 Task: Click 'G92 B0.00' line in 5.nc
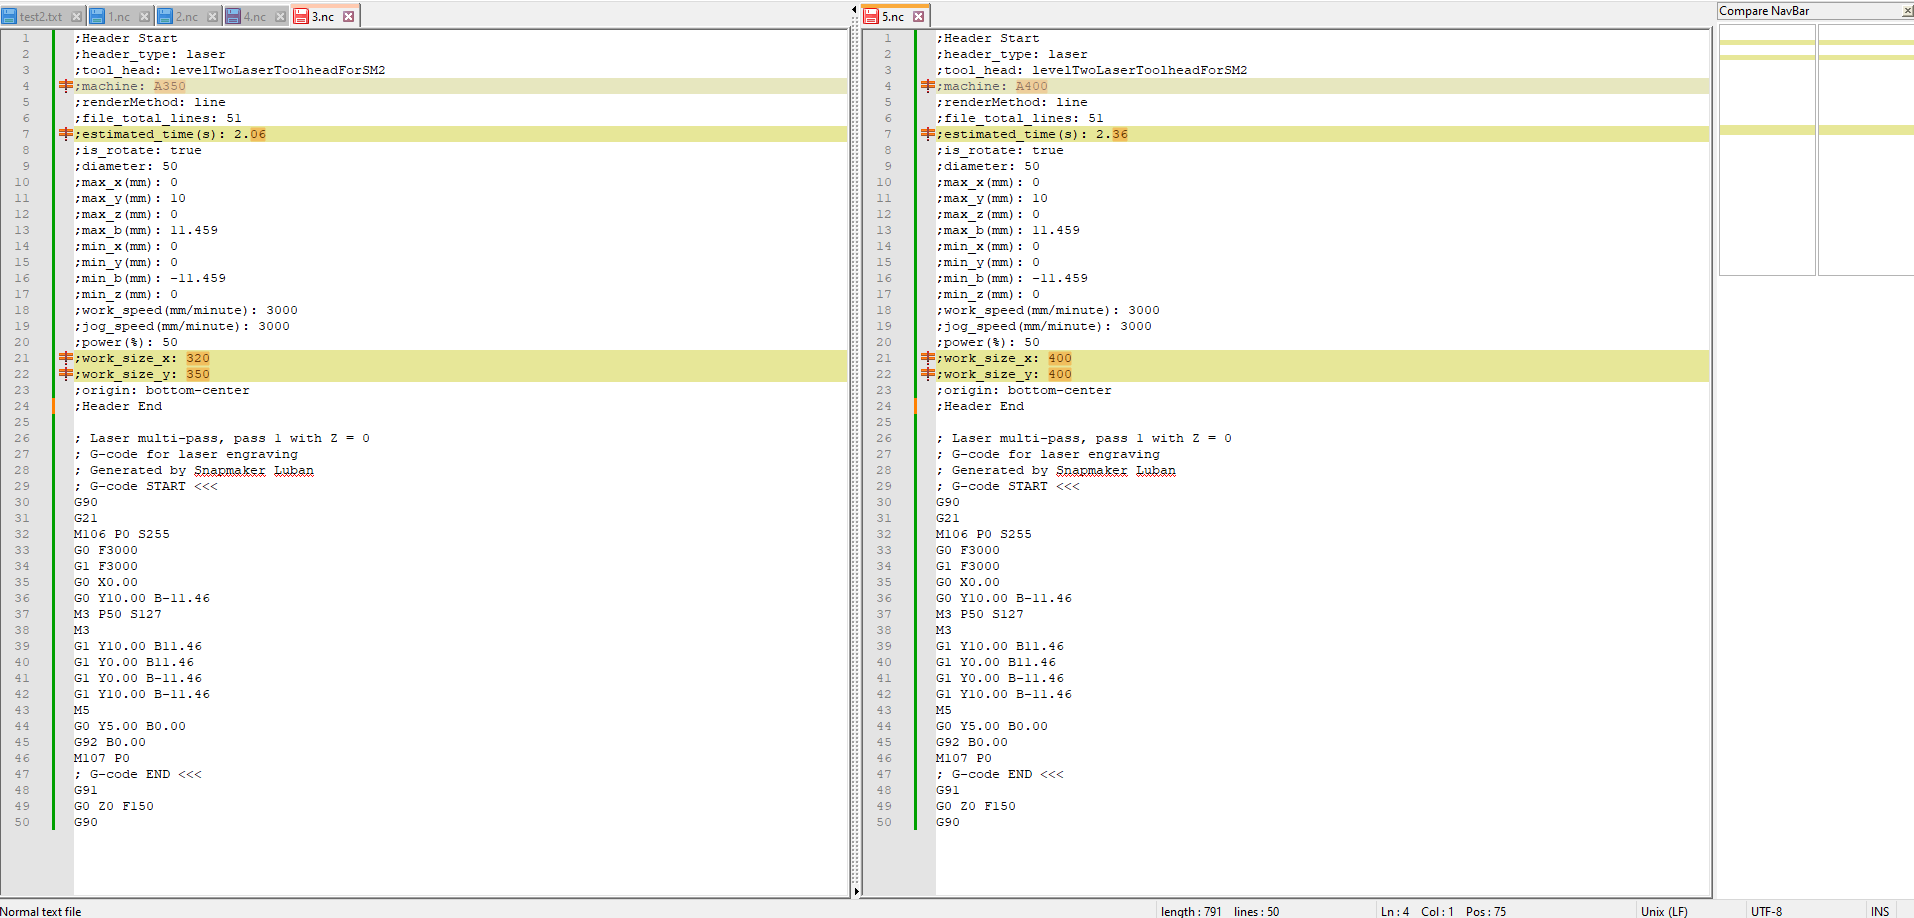pos(972,742)
